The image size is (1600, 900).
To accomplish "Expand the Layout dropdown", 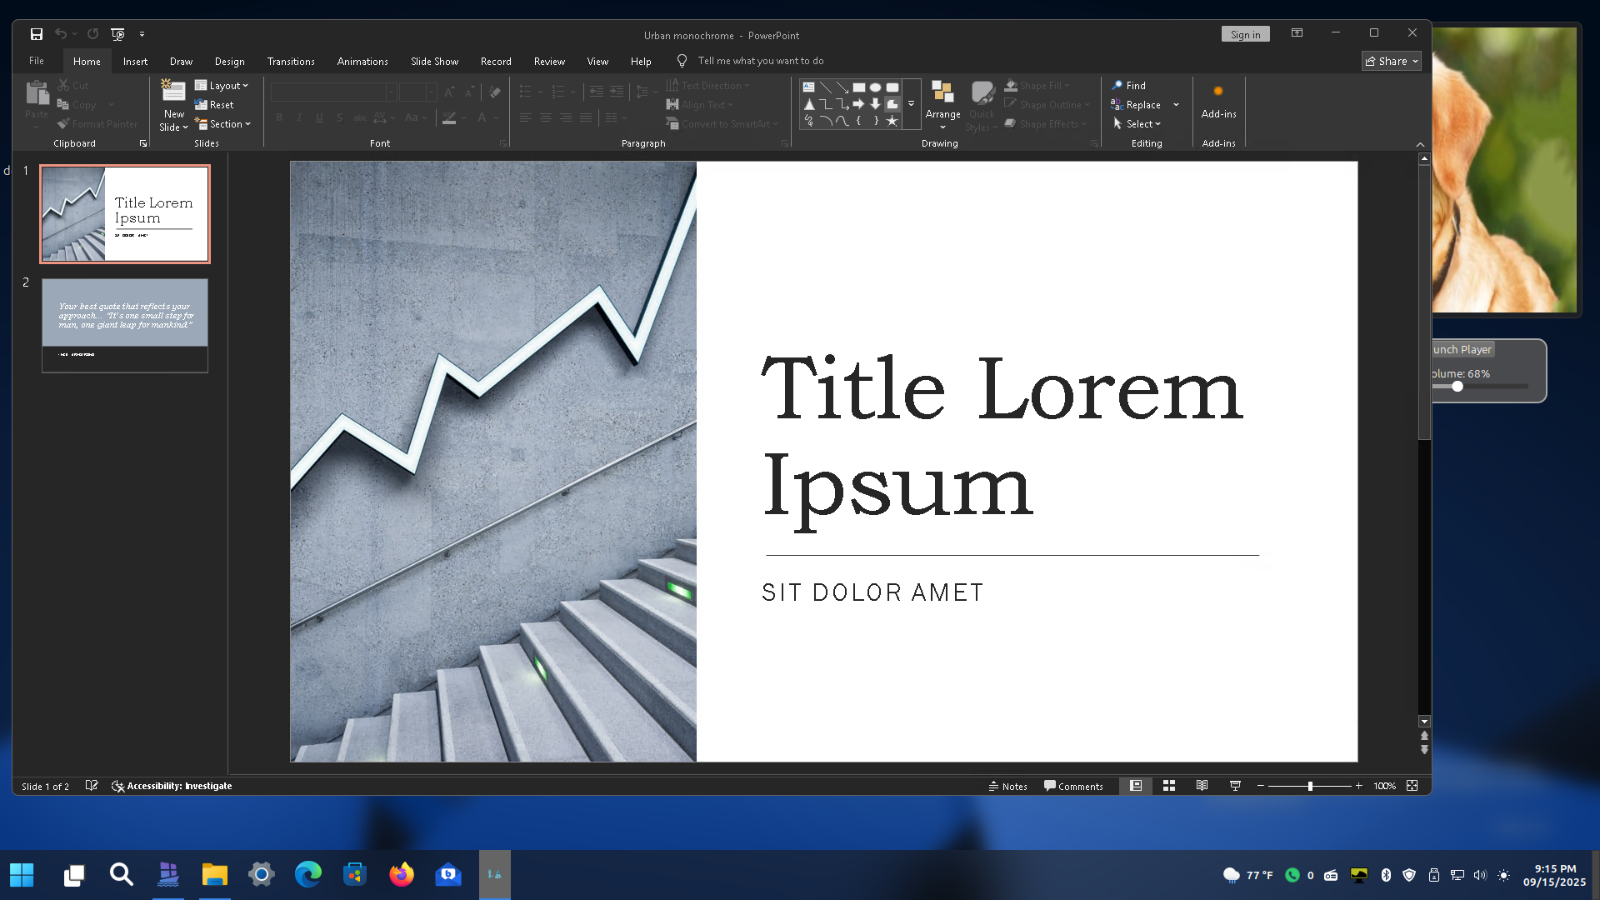I will click(222, 86).
